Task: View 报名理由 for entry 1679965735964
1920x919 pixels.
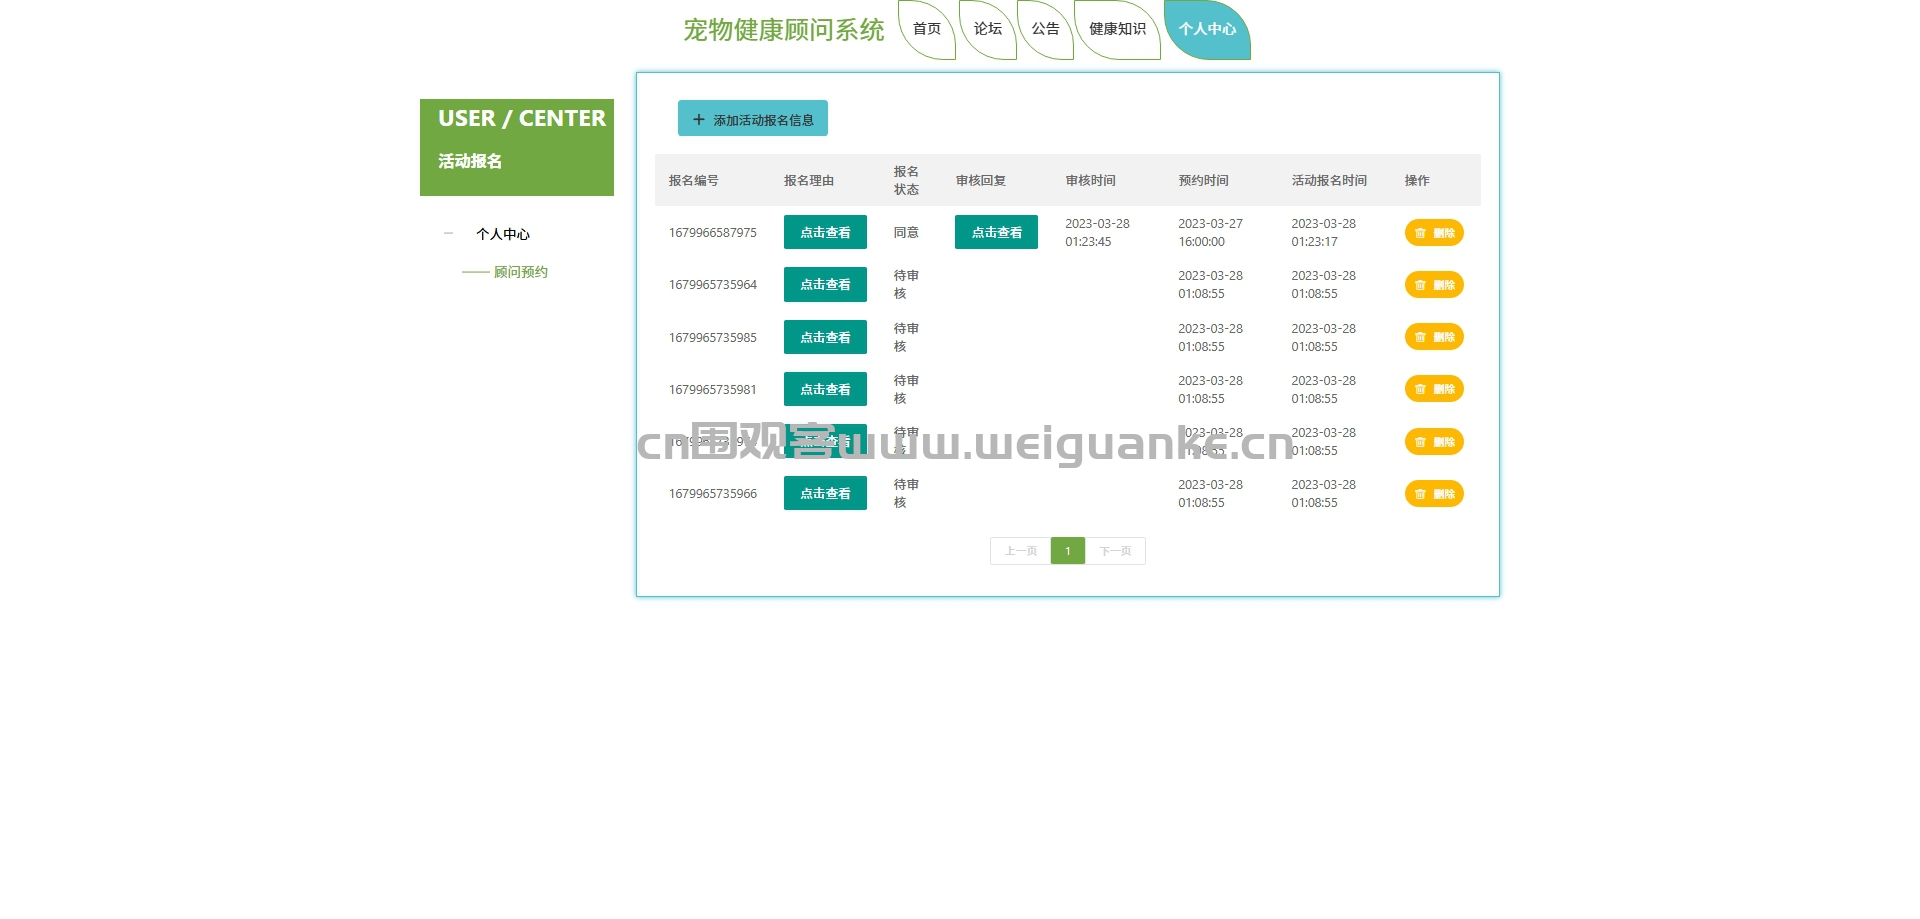Action: tap(825, 284)
